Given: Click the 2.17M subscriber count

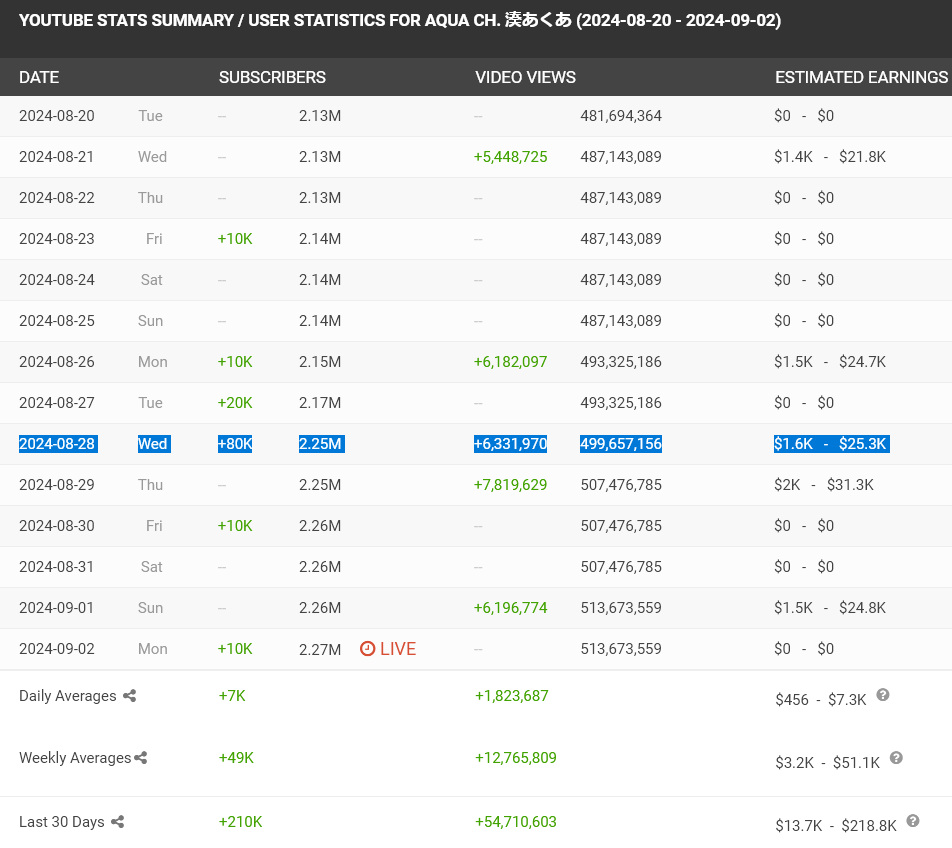Looking at the screenshot, I should point(320,402).
